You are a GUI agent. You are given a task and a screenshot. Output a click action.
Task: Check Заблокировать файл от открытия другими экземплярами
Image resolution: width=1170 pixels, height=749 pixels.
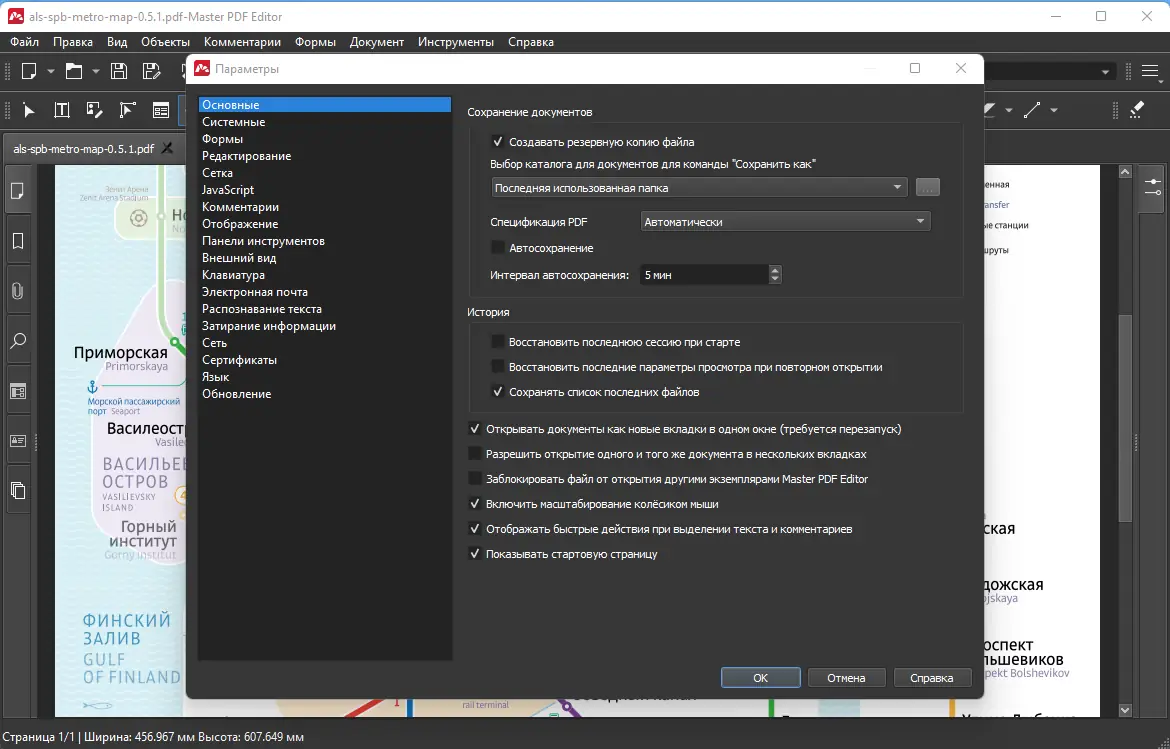[475, 479]
